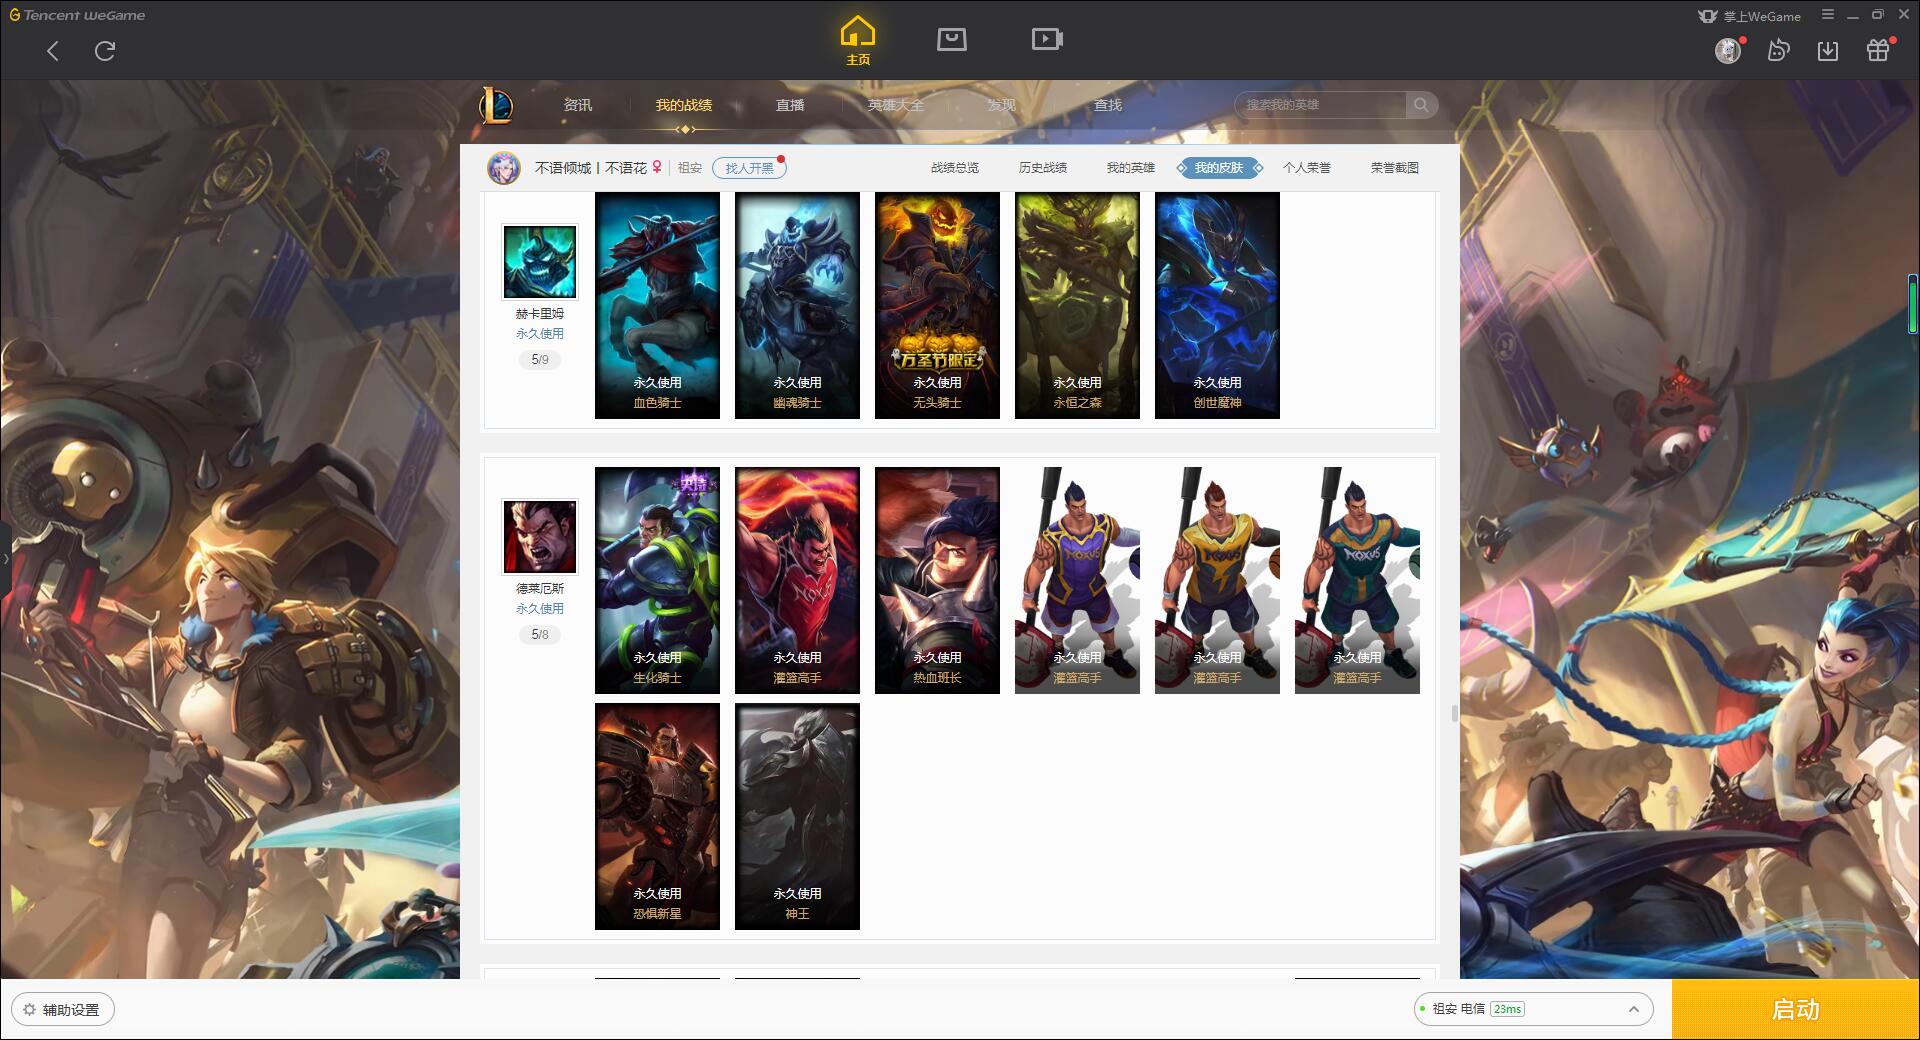
Task: Click 永久使用 under 赫卡里姆
Action: click(x=540, y=334)
